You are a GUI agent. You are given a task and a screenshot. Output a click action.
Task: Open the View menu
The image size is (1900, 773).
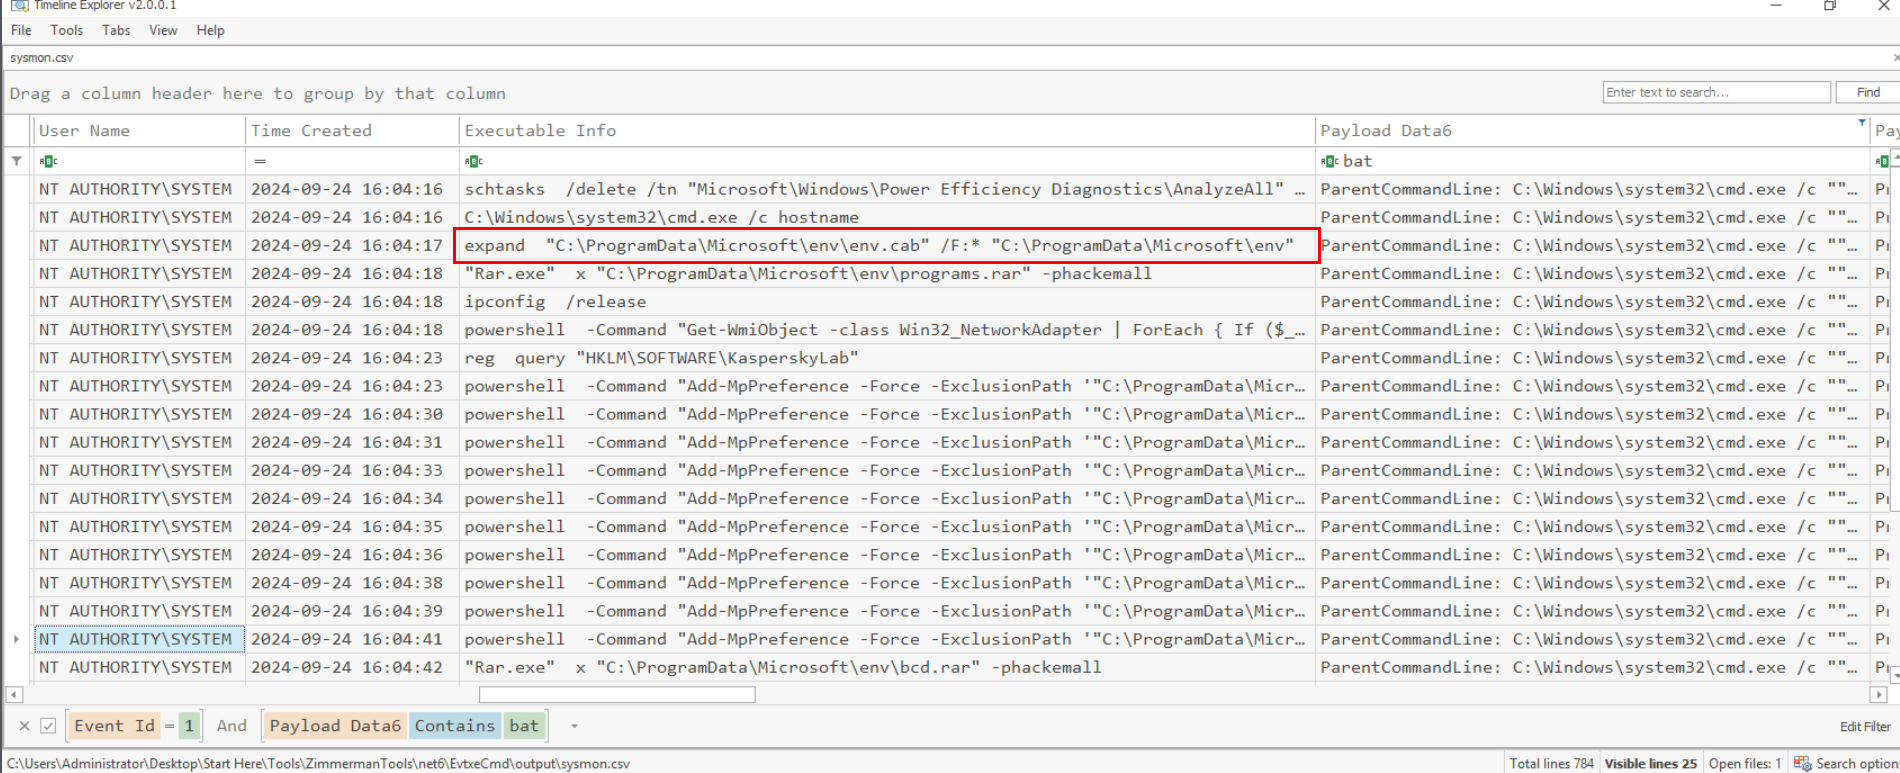[163, 30]
